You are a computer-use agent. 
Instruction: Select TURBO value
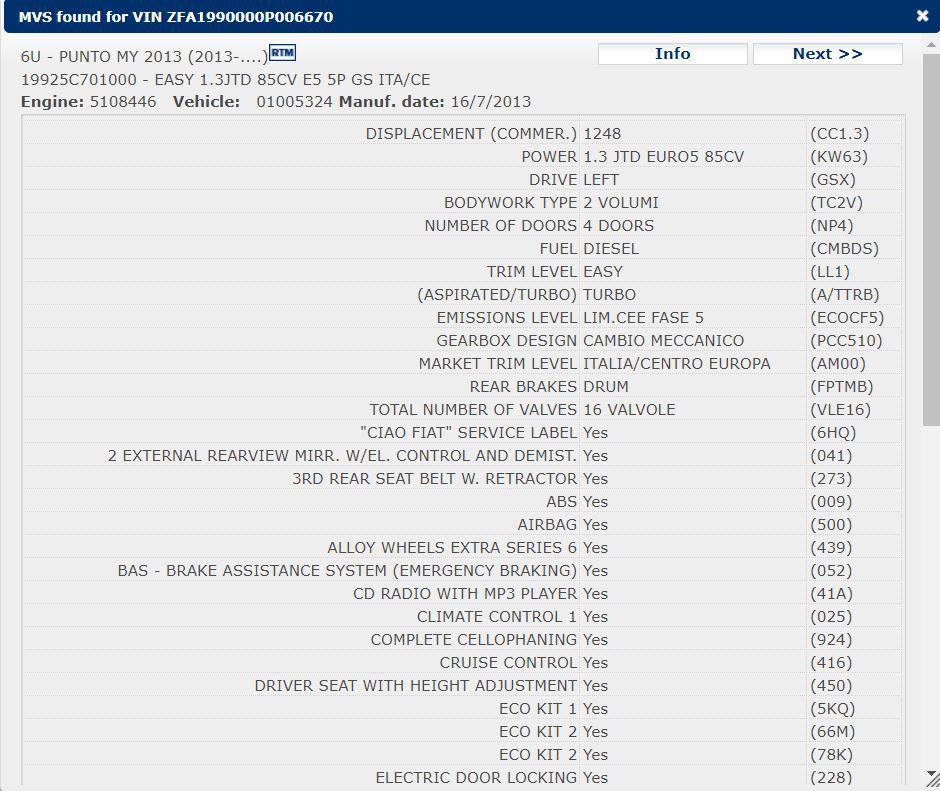(x=609, y=294)
